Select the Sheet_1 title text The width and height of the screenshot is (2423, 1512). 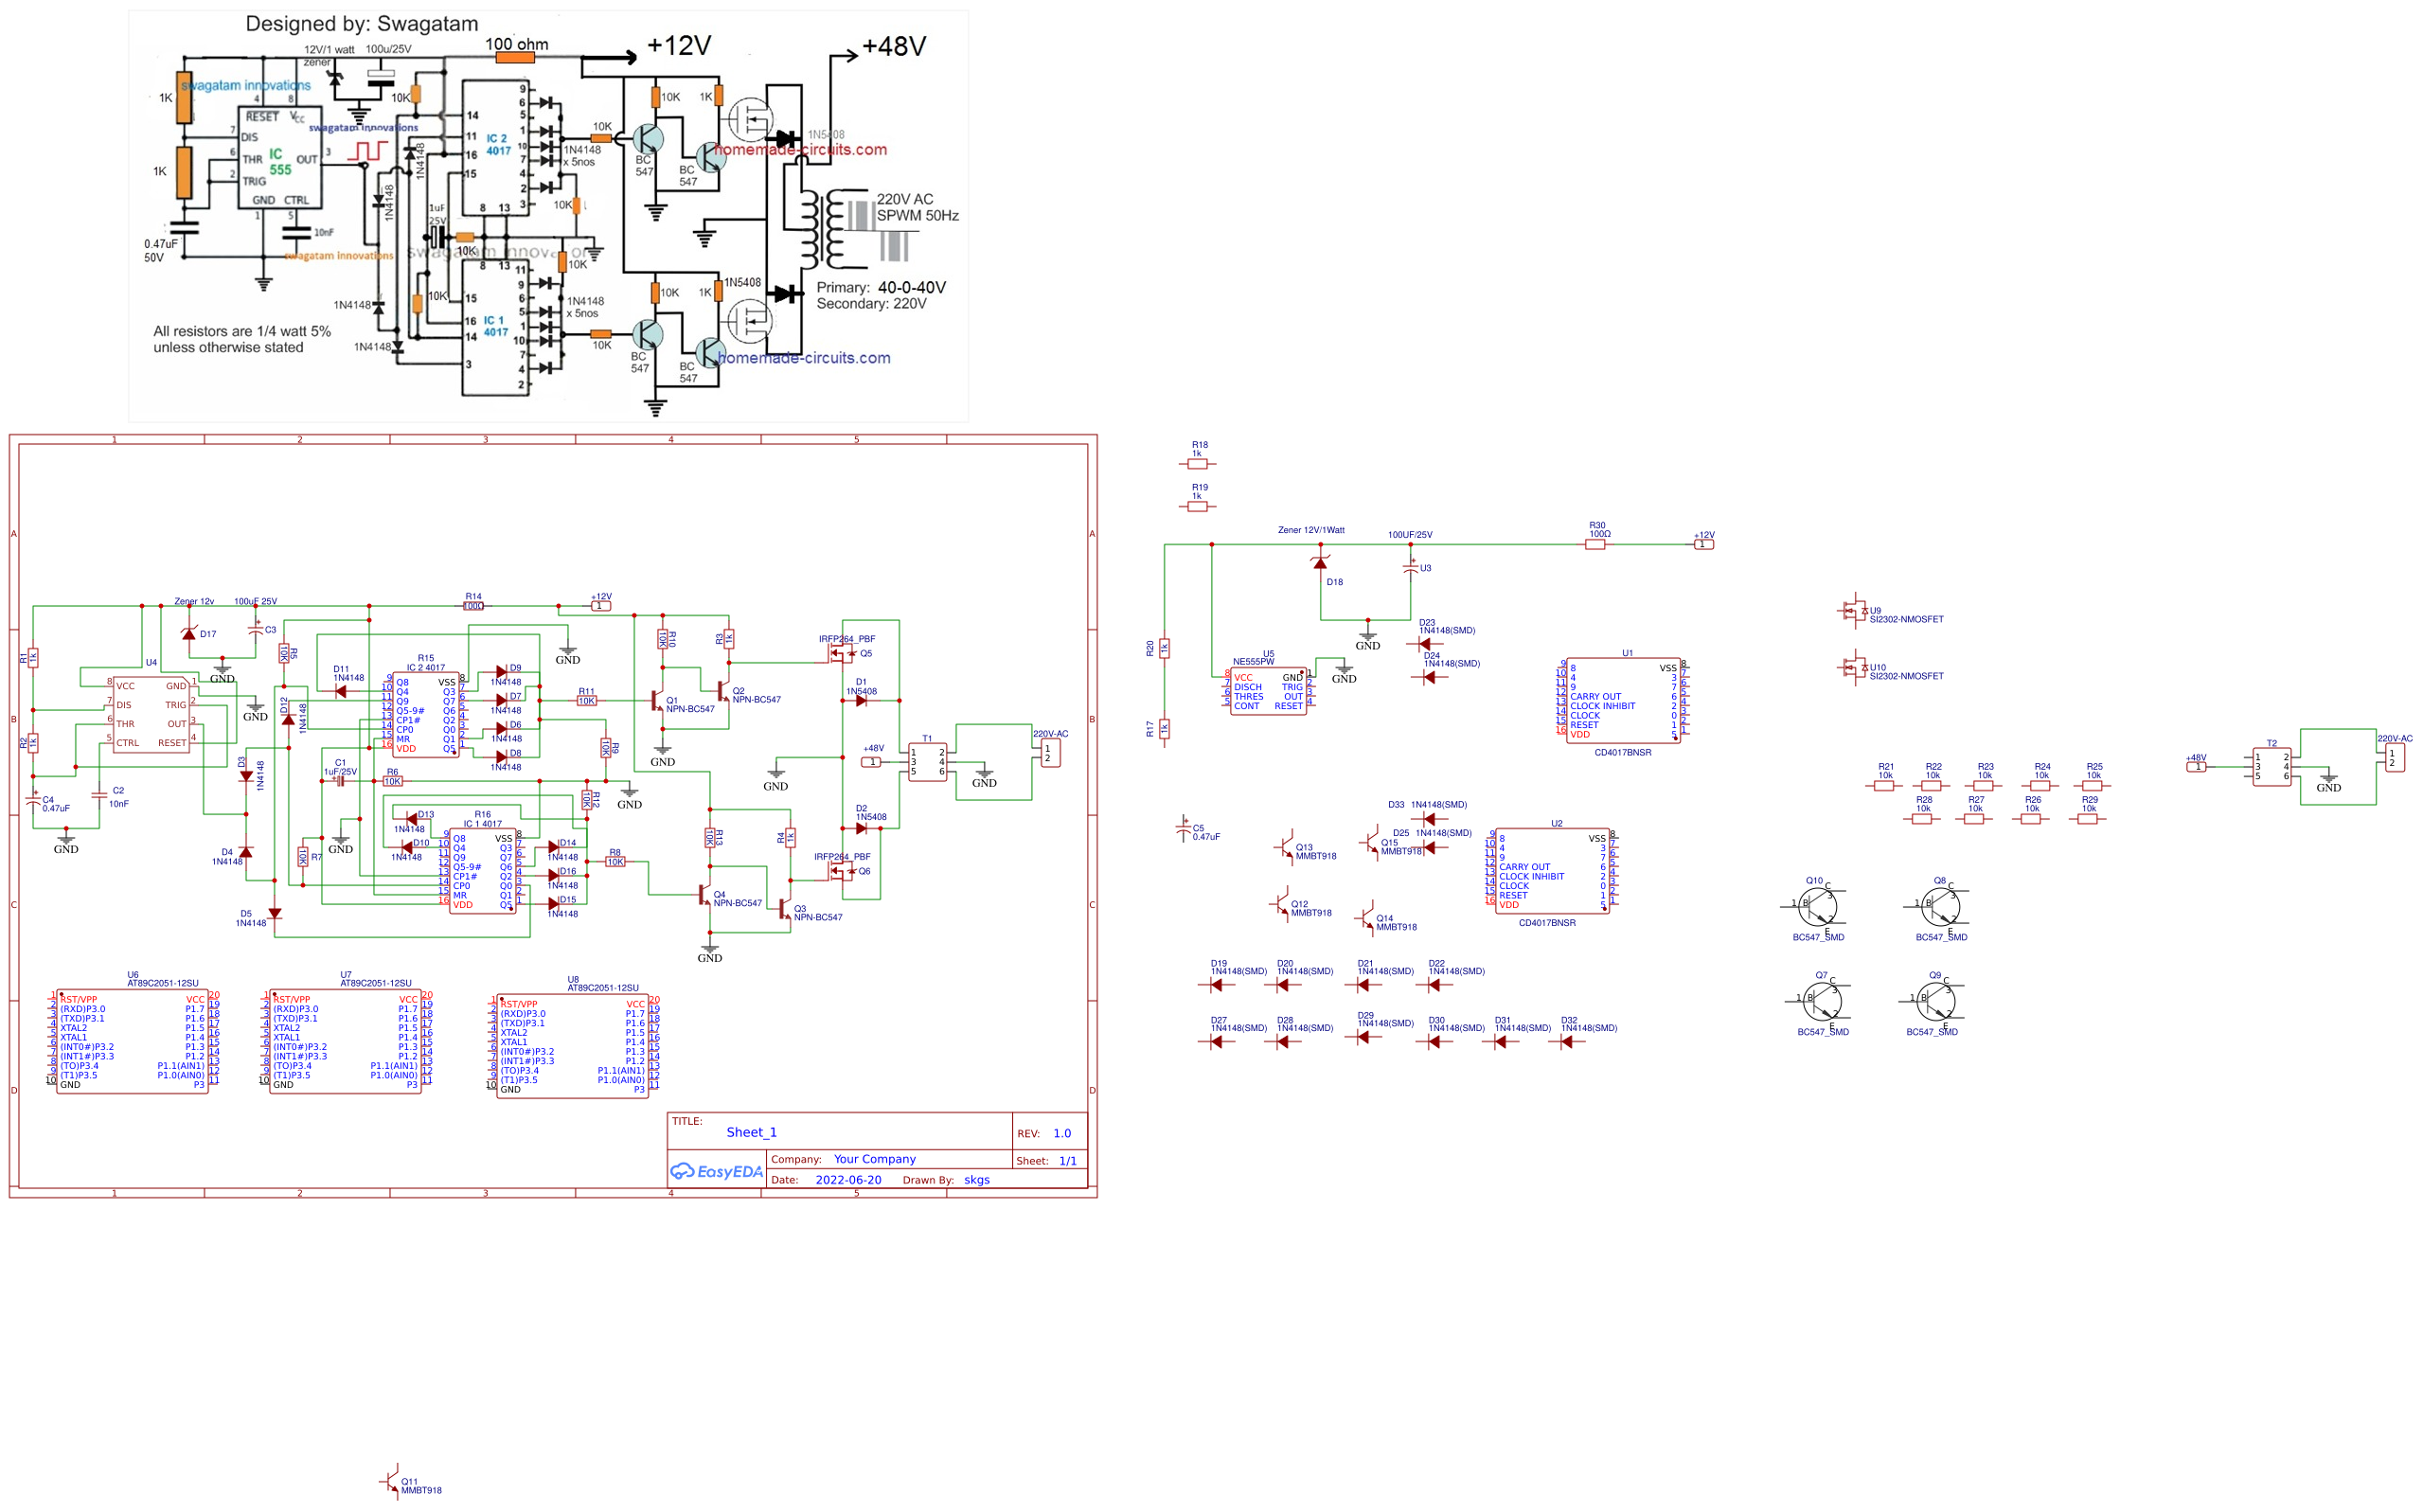[x=751, y=1132]
